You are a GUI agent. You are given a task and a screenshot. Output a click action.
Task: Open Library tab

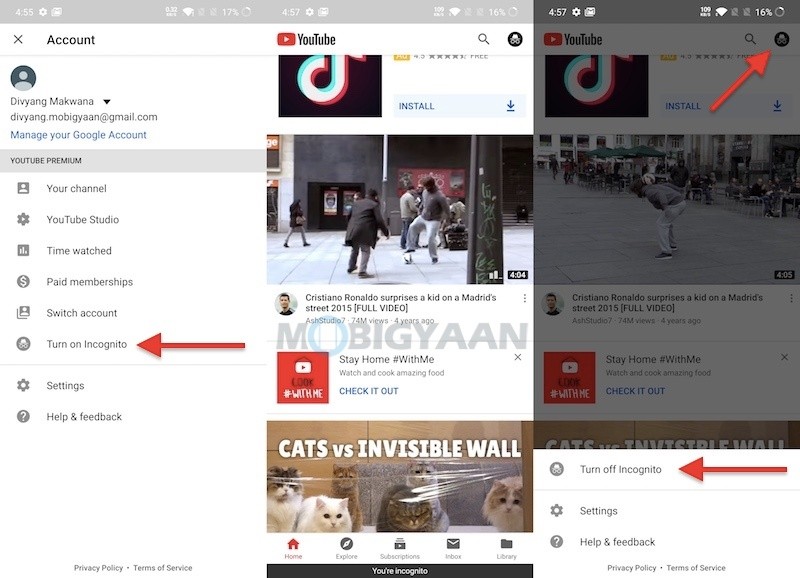click(507, 548)
